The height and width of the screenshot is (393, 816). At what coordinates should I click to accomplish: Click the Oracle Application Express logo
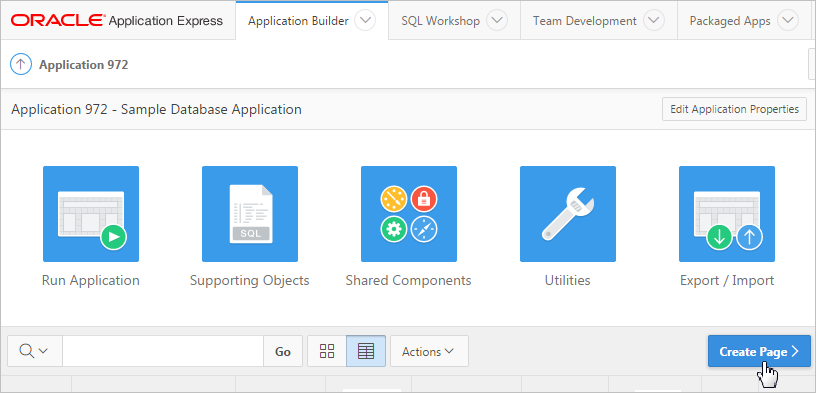pyautogui.click(x=117, y=21)
